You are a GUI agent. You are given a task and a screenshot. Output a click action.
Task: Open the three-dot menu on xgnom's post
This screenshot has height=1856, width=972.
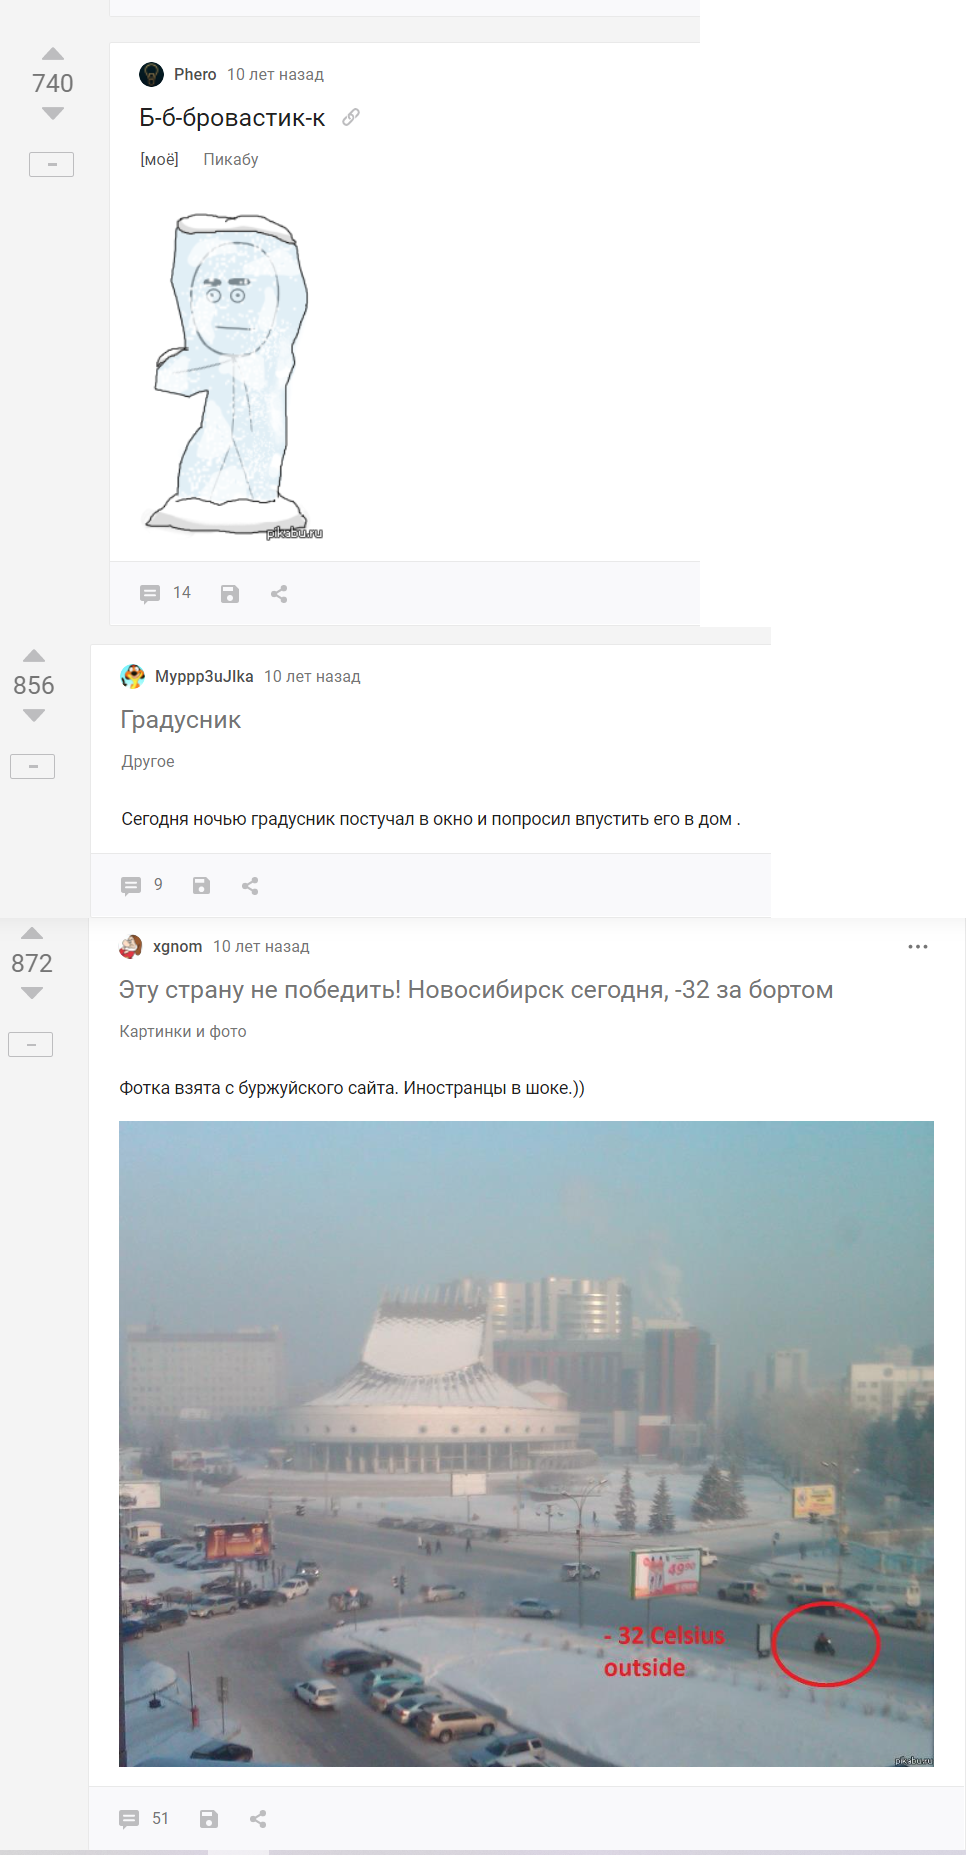point(918,946)
